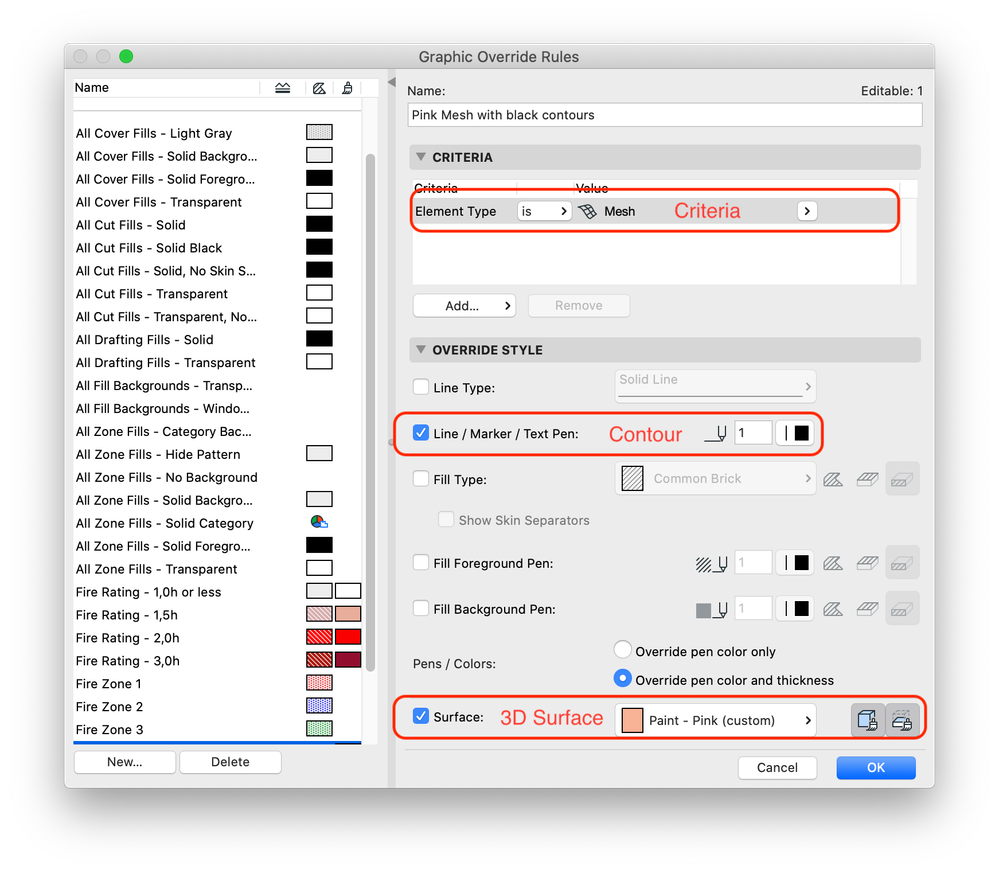Screen dimensions: 999x873
Task: Click the green window zoom button
Action: (x=126, y=57)
